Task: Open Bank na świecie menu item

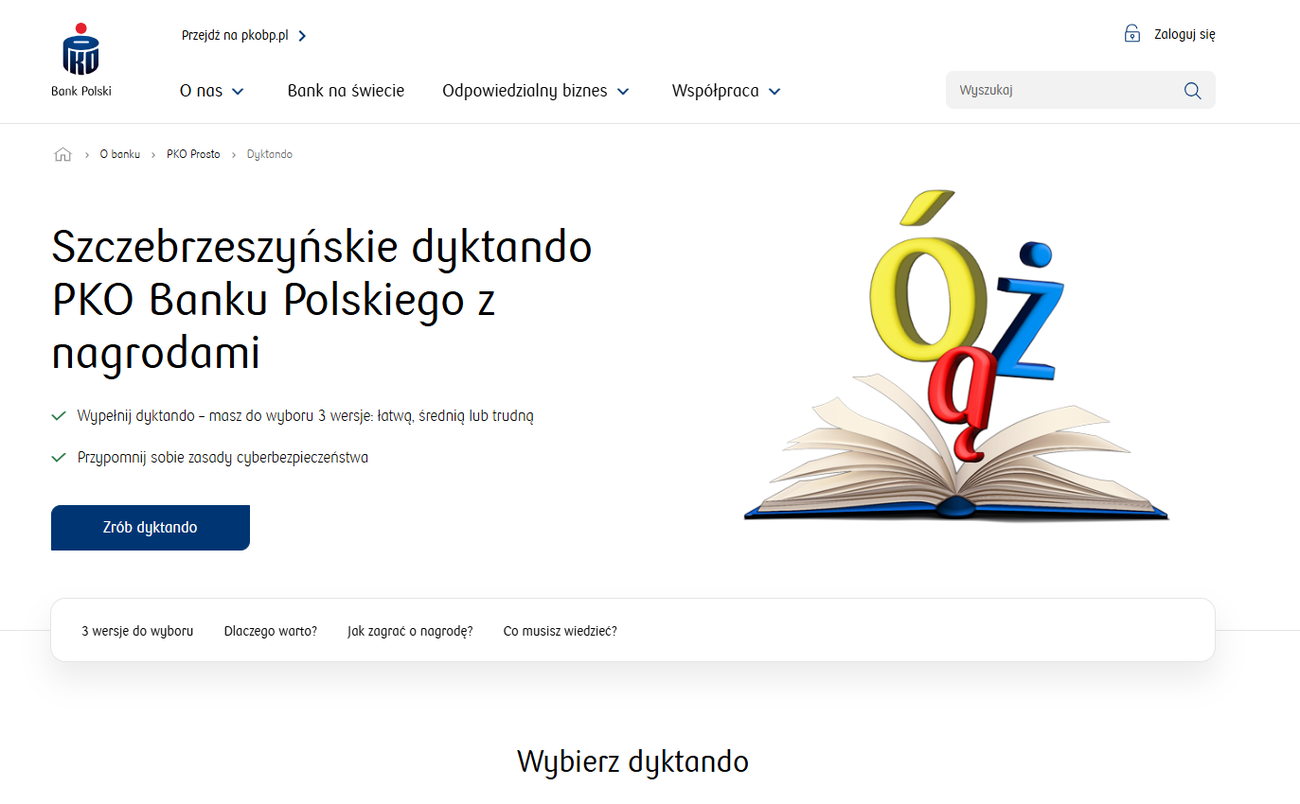Action: (x=346, y=90)
